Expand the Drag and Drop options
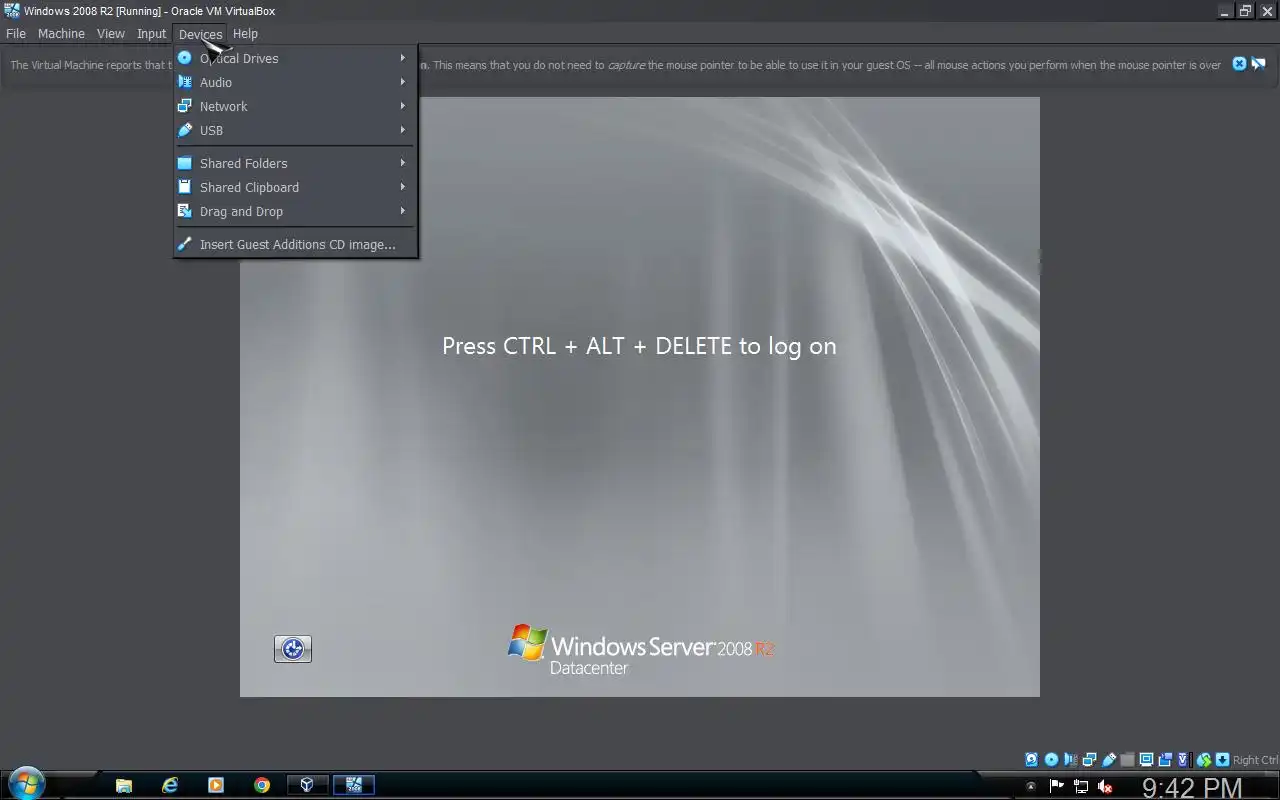 click(x=295, y=211)
